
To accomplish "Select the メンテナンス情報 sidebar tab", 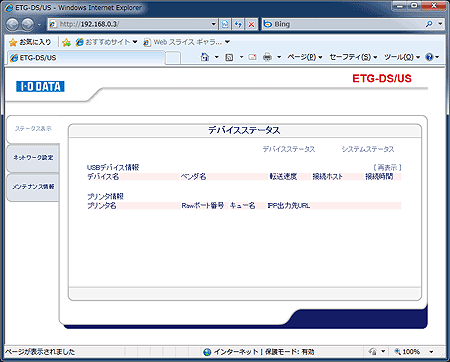I will tap(33, 187).
